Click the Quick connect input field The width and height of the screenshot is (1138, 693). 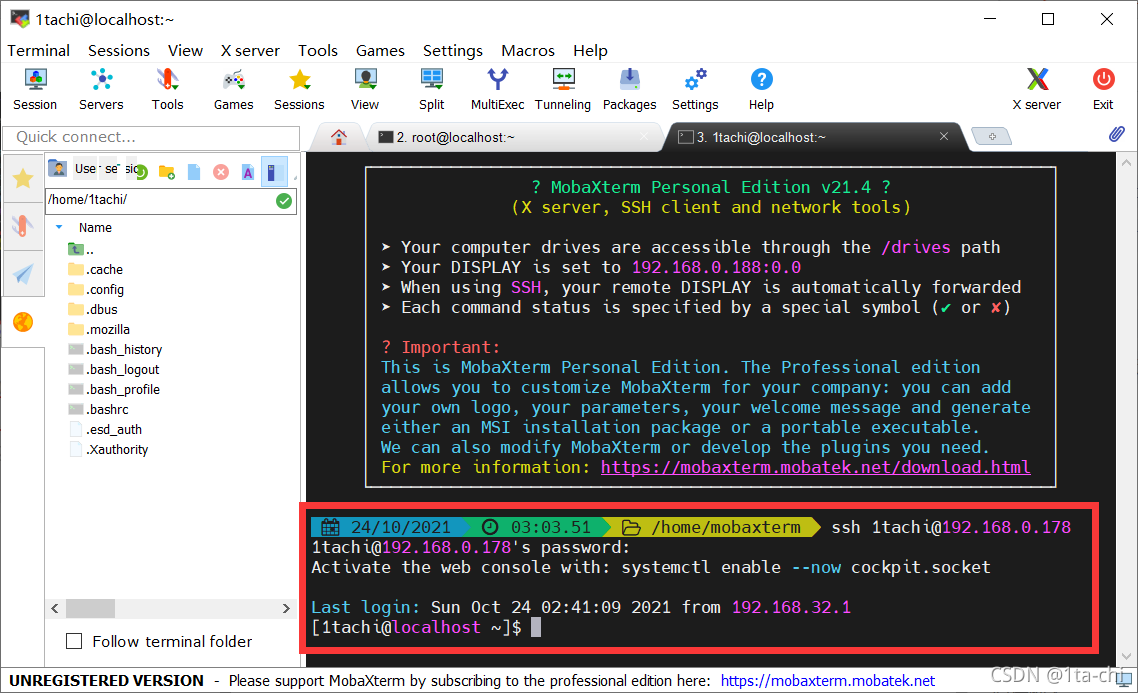151,137
